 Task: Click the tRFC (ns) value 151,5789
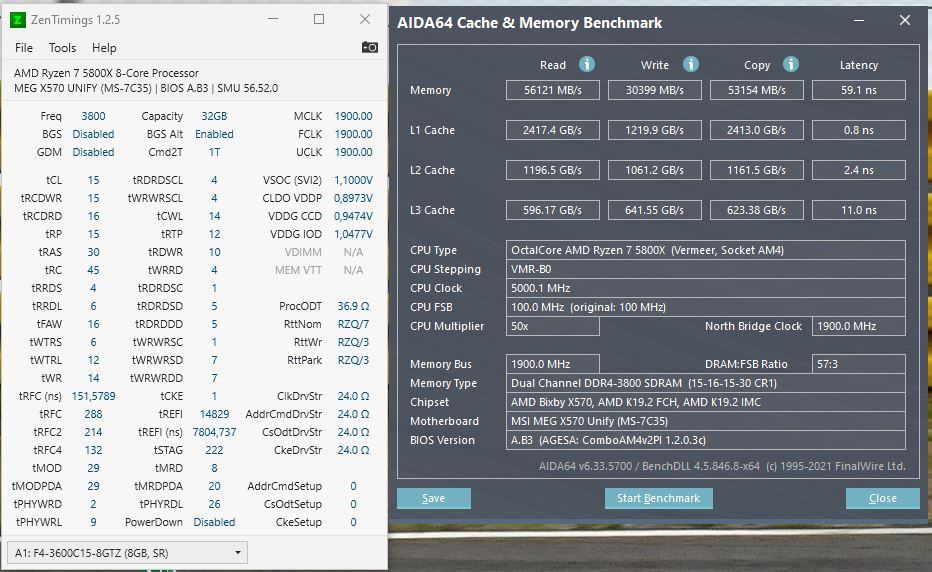(x=93, y=396)
